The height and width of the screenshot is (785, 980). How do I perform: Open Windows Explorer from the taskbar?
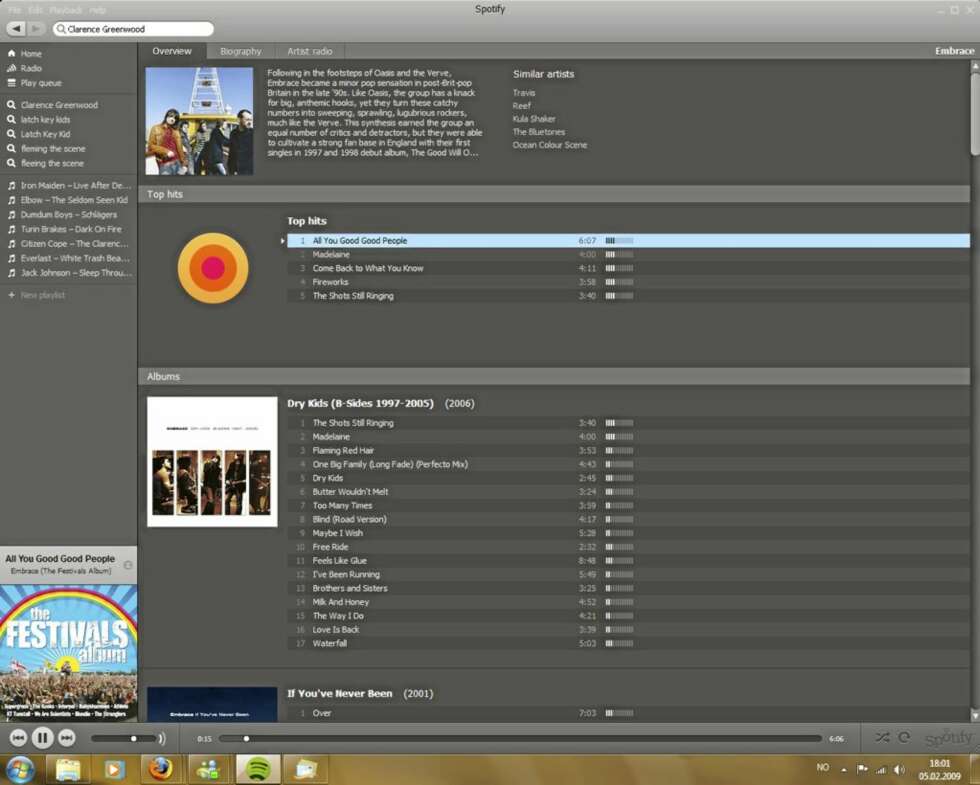pyautogui.click(x=68, y=769)
